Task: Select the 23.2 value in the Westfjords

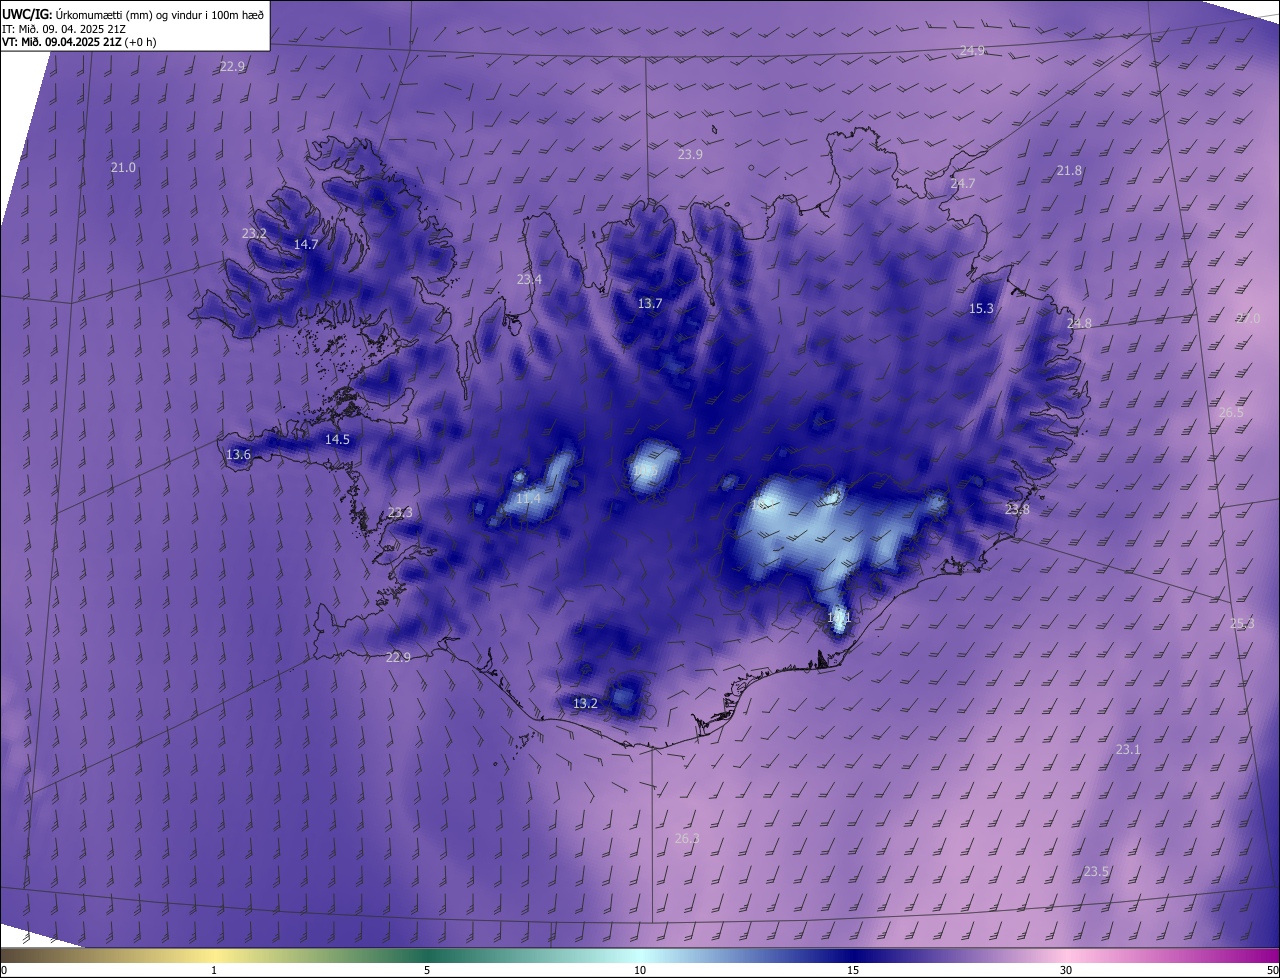Action: point(254,234)
